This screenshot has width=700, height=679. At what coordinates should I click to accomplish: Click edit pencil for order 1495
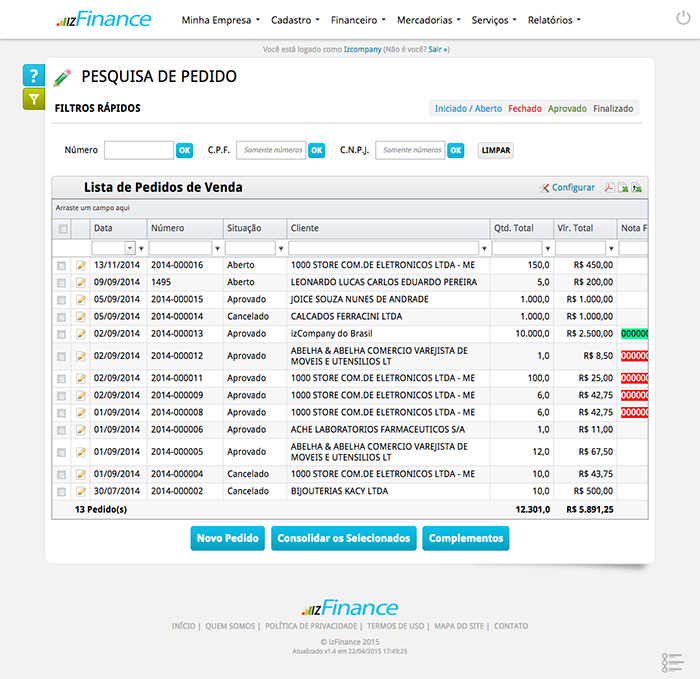coord(81,282)
